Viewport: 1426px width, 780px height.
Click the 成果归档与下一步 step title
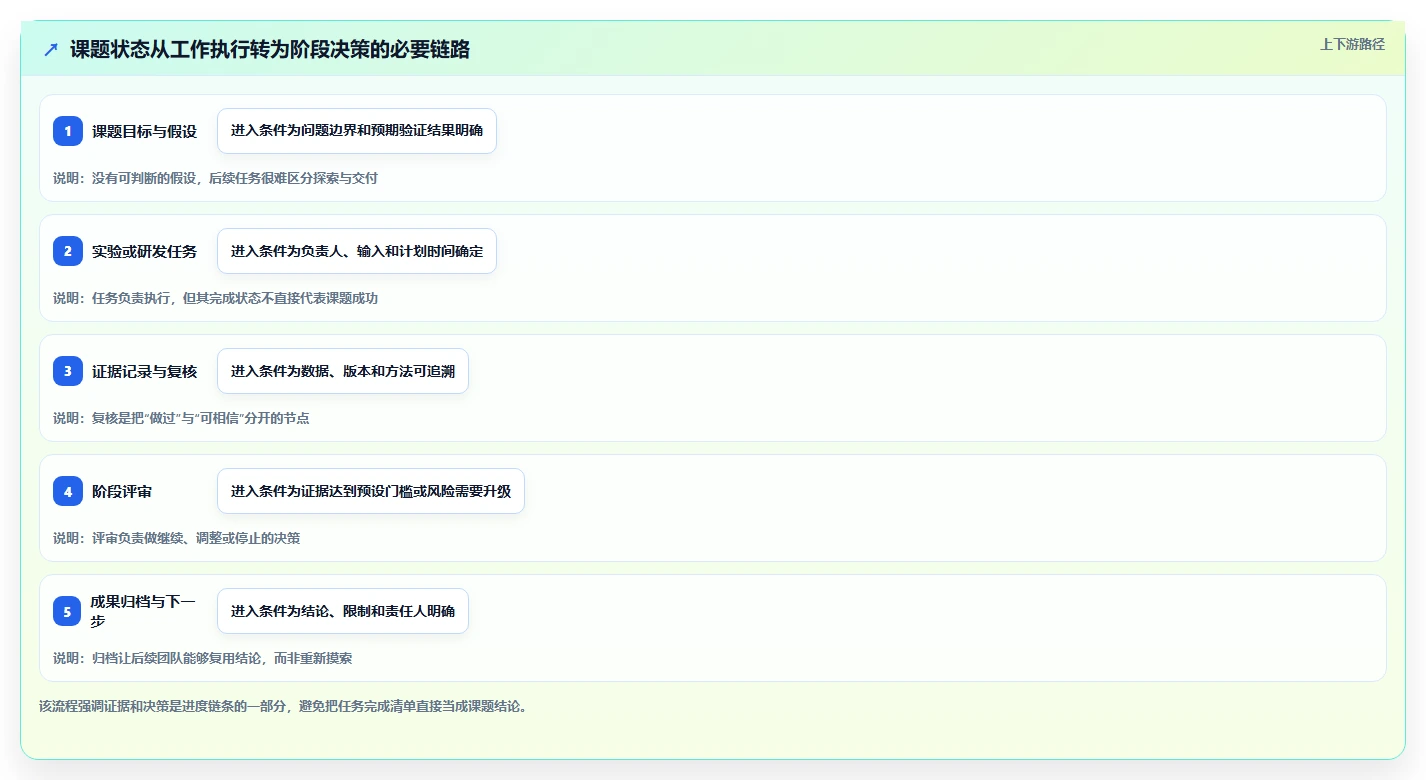pyautogui.click(x=144, y=611)
